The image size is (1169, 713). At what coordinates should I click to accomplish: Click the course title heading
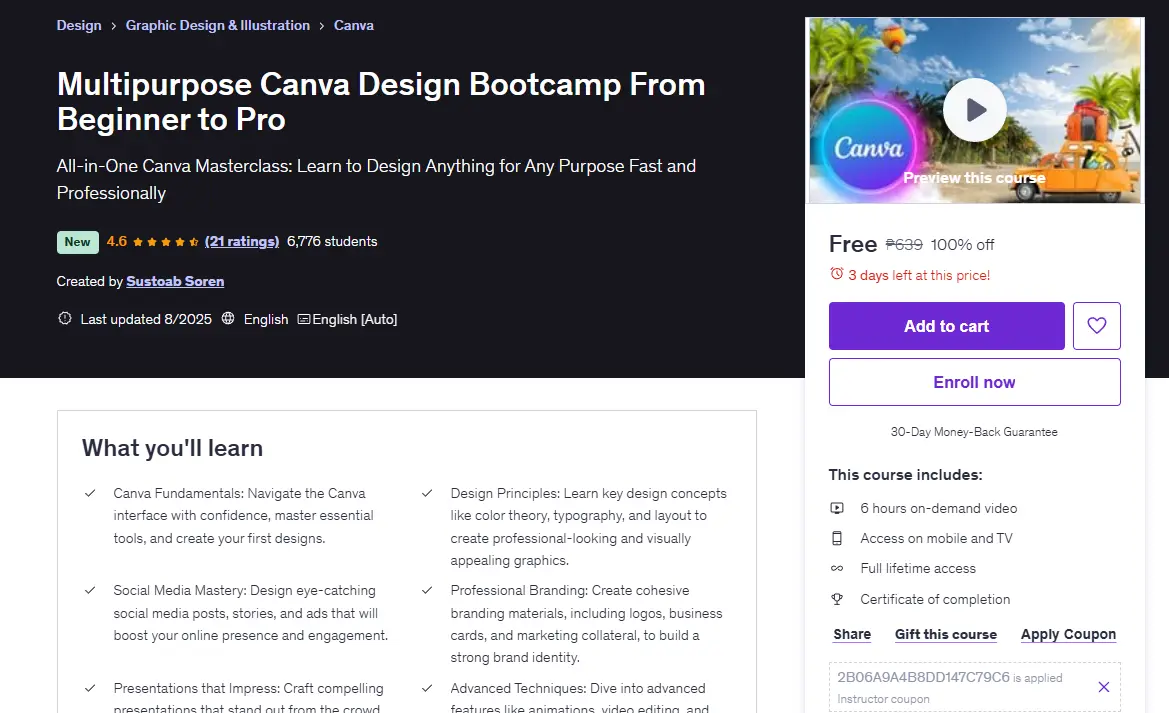[x=381, y=101]
